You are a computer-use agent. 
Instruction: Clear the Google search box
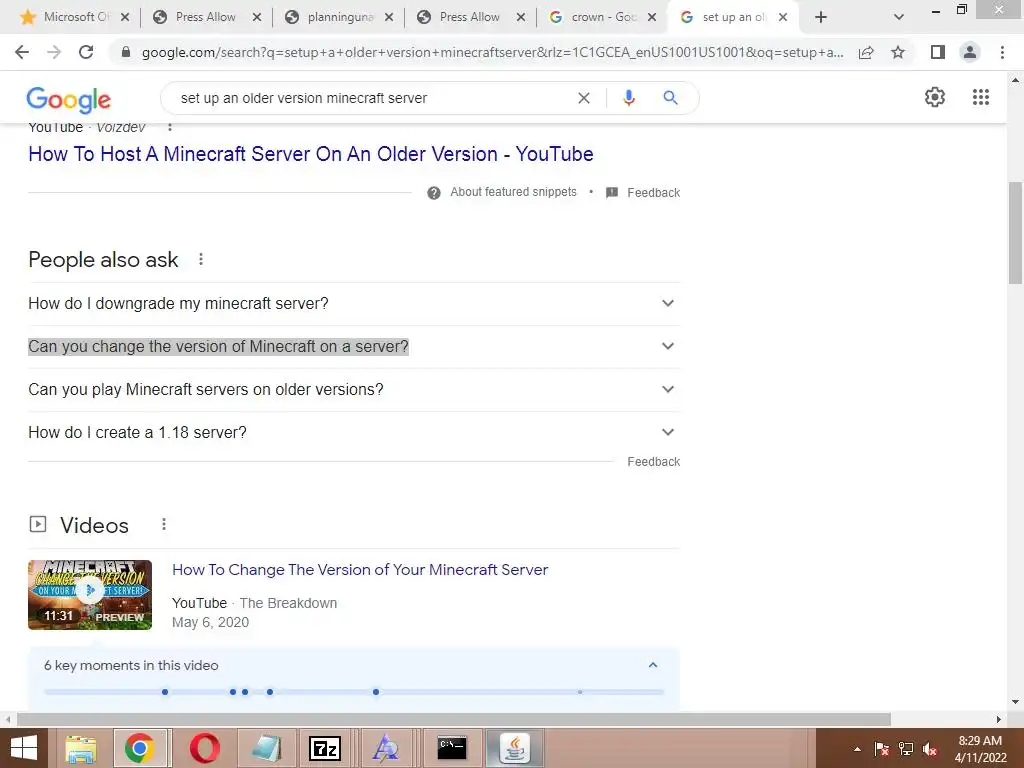pyautogui.click(x=584, y=98)
